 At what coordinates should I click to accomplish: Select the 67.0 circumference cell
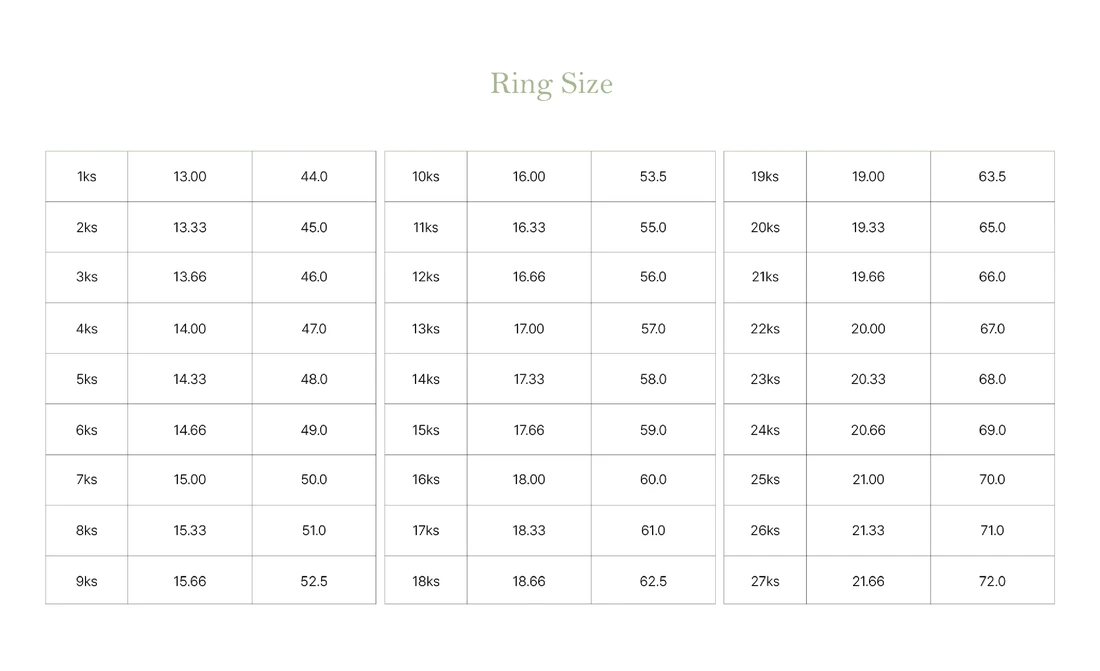tap(992, 329)
